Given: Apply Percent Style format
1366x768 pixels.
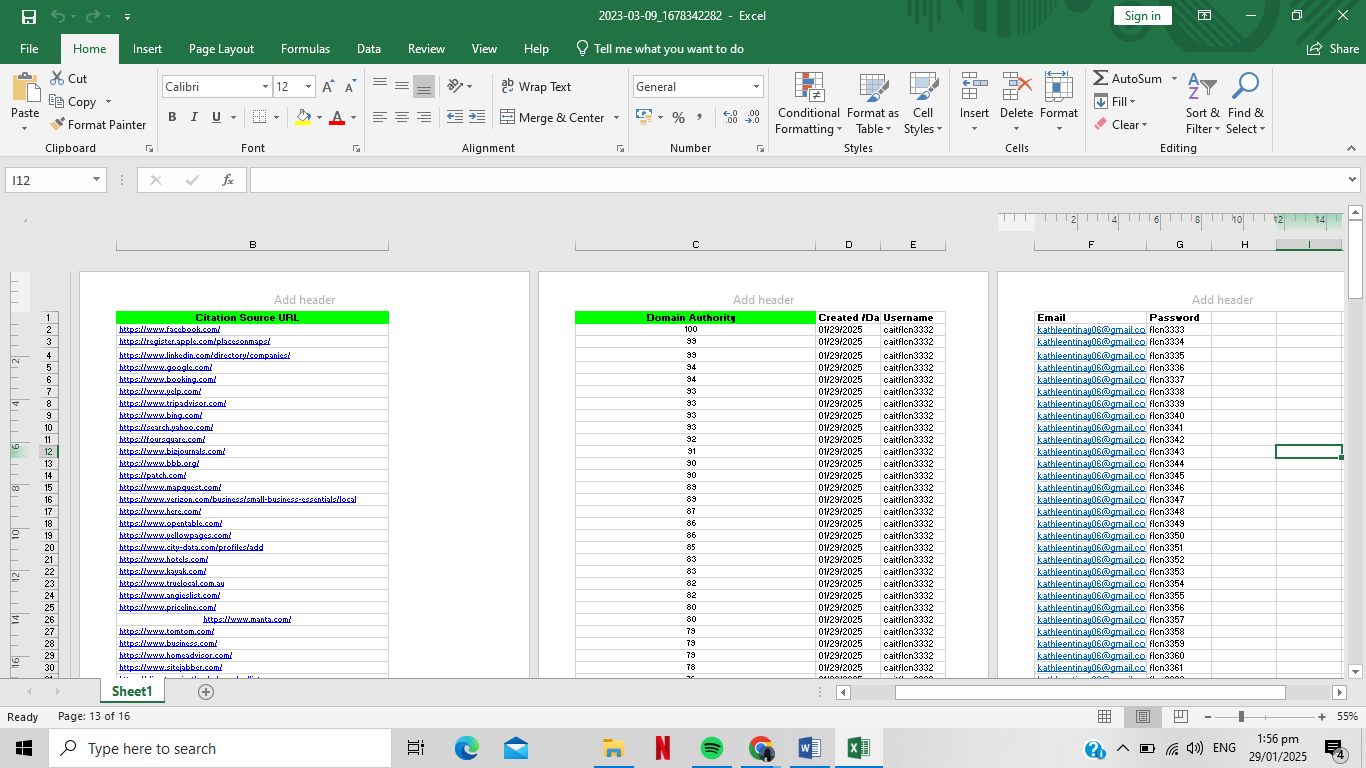Looking at the screenshot, I should coord(678,117).
